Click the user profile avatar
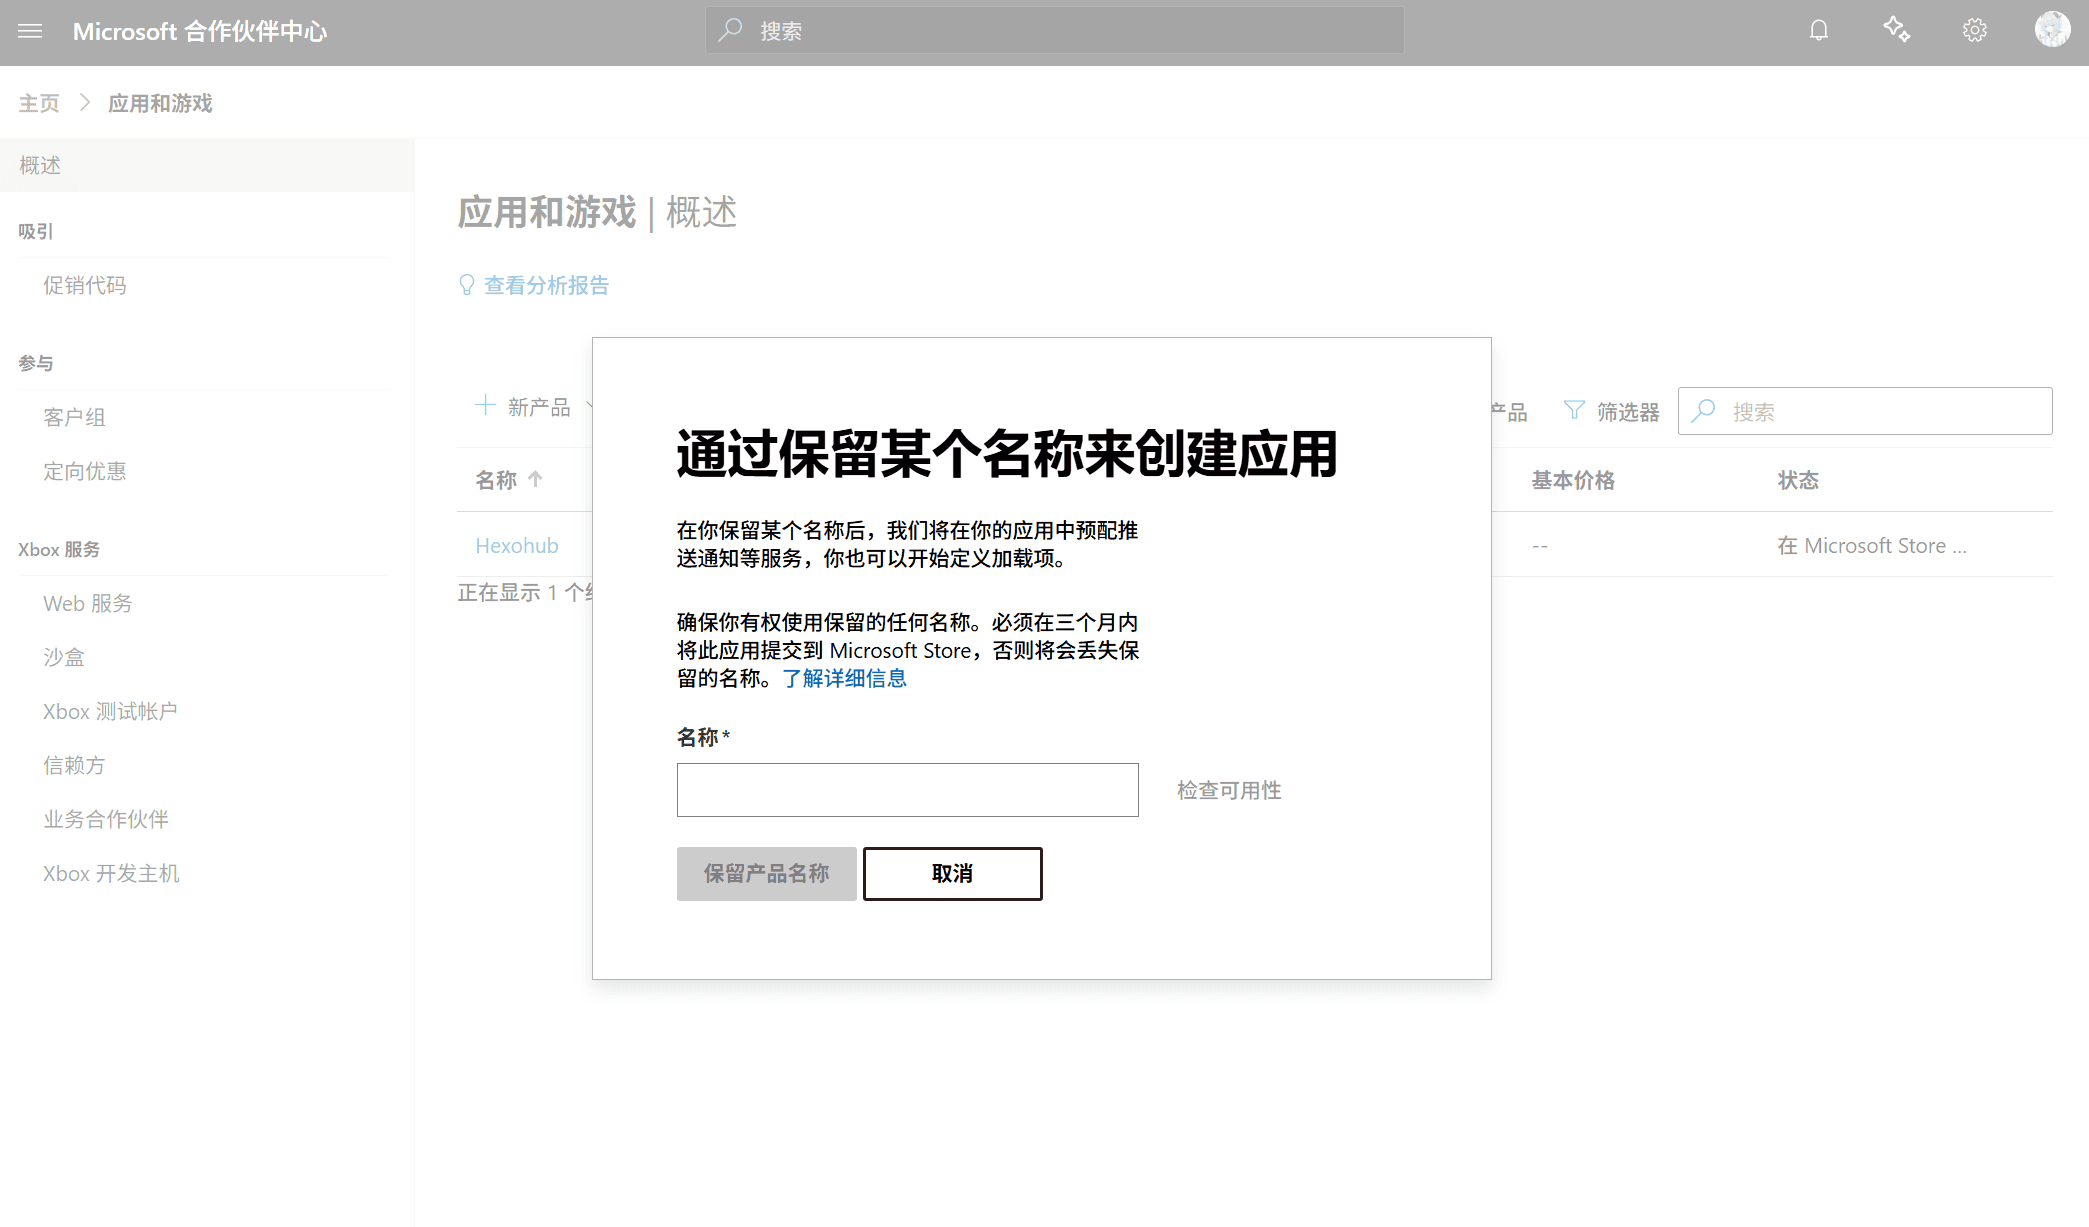Viewport: 2089px width, 1227px height. click(2052, 30)
